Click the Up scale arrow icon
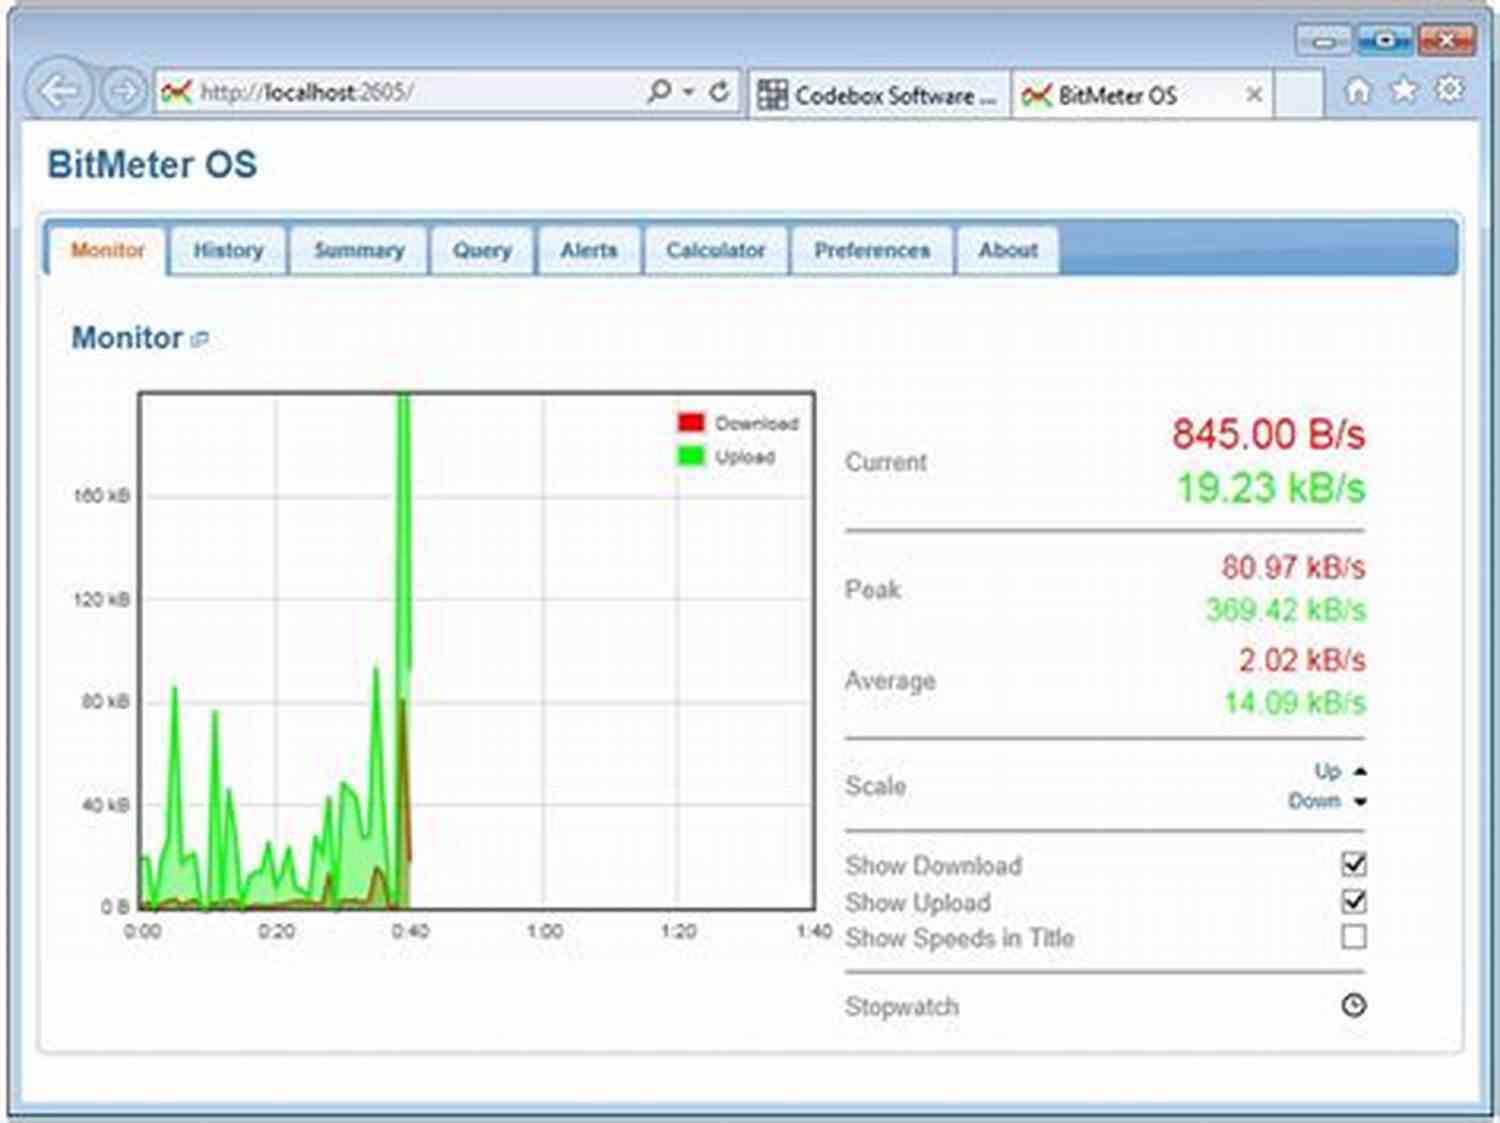Viewport: 1500px width, 1123px height. point(1360,771)
